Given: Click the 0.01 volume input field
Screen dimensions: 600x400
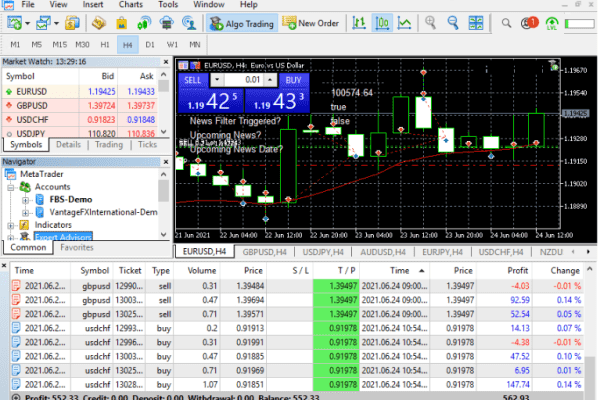Looking at the screenshot, I should point(244,80).
